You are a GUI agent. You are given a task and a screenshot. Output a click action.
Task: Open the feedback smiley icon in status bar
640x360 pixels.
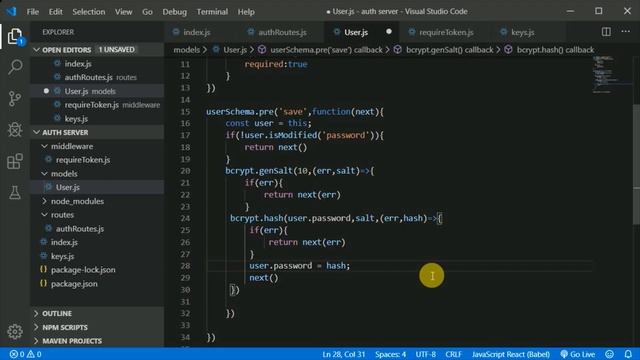(x=609, y=354)
